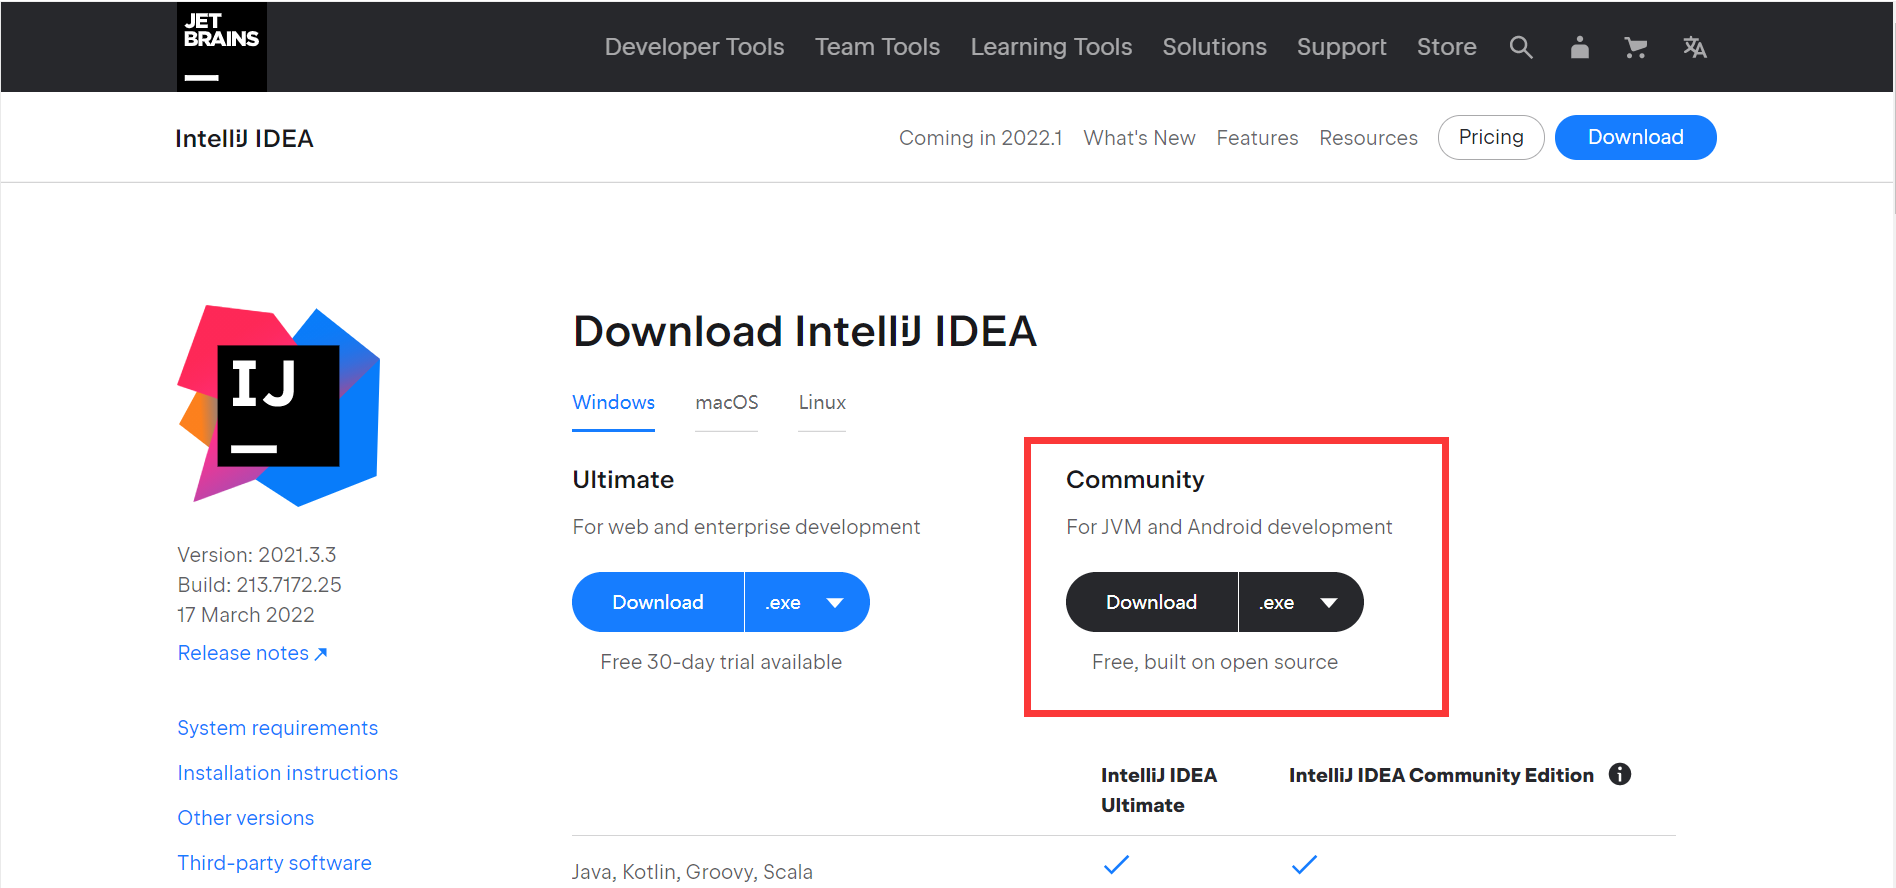This screenshot has height=888, width=1896.
Task: Click the Ultimate column checkmark for Java, Kotlin
Action: click(1116, 865)
